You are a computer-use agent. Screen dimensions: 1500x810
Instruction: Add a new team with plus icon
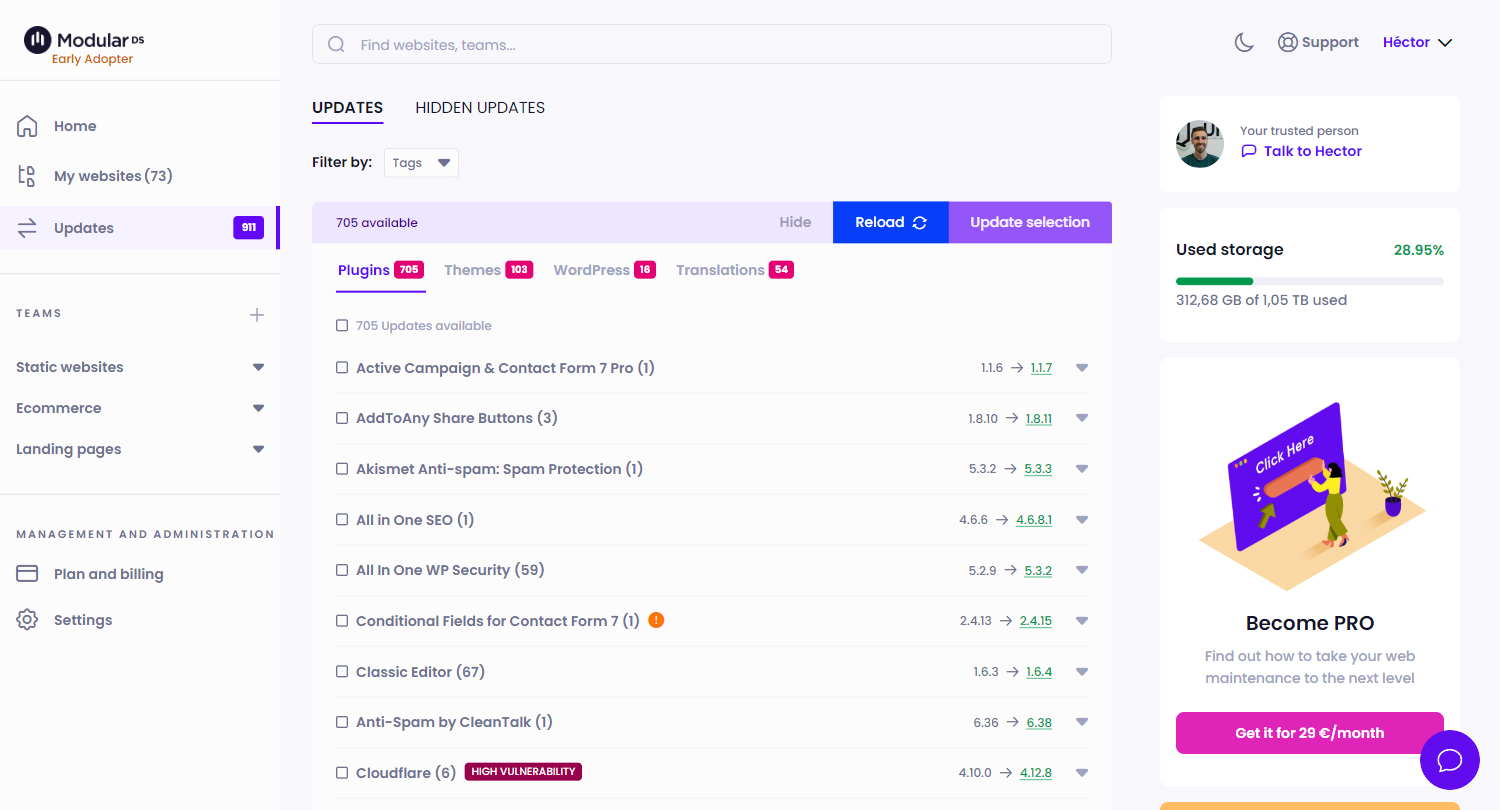[257, 315]
